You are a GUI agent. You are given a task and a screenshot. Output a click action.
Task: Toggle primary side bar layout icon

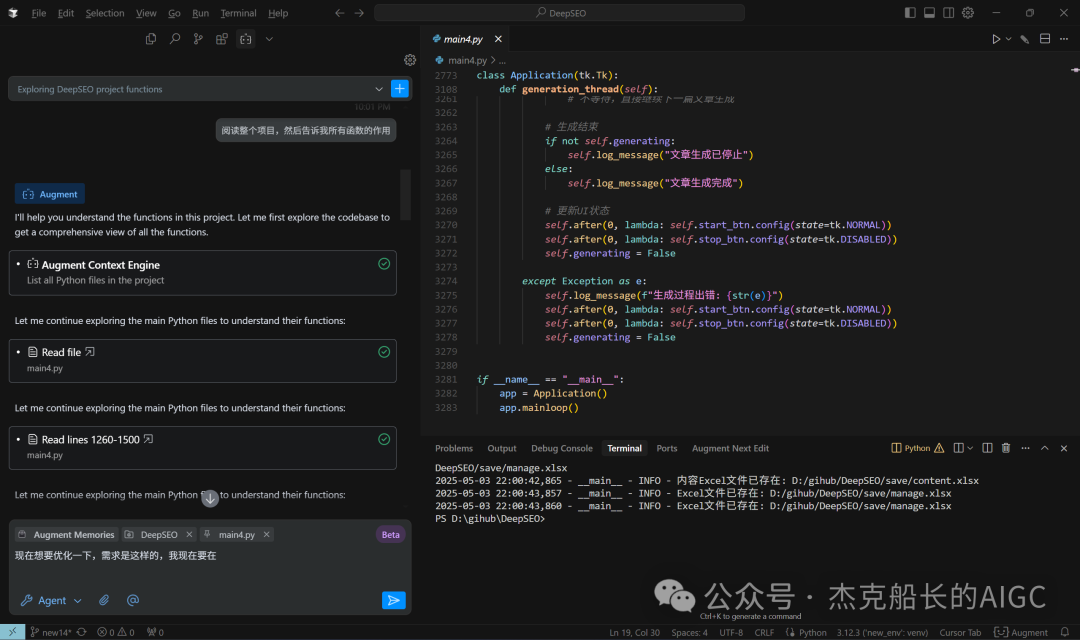[910, 12]
